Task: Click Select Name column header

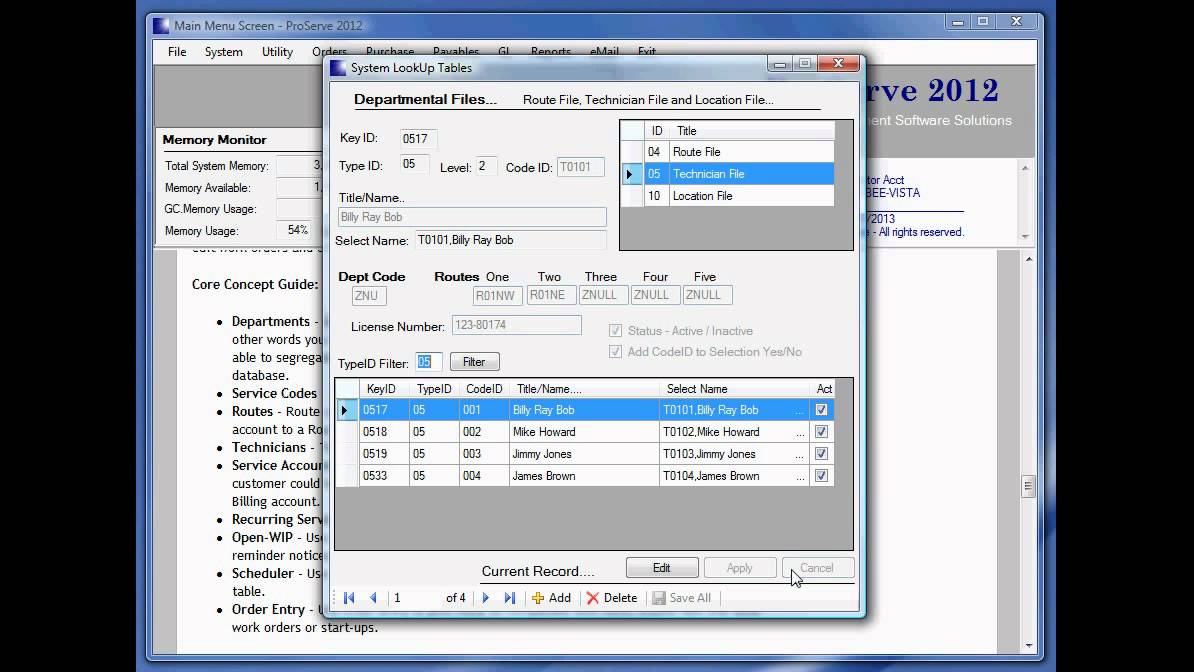Action: point(734,389)
